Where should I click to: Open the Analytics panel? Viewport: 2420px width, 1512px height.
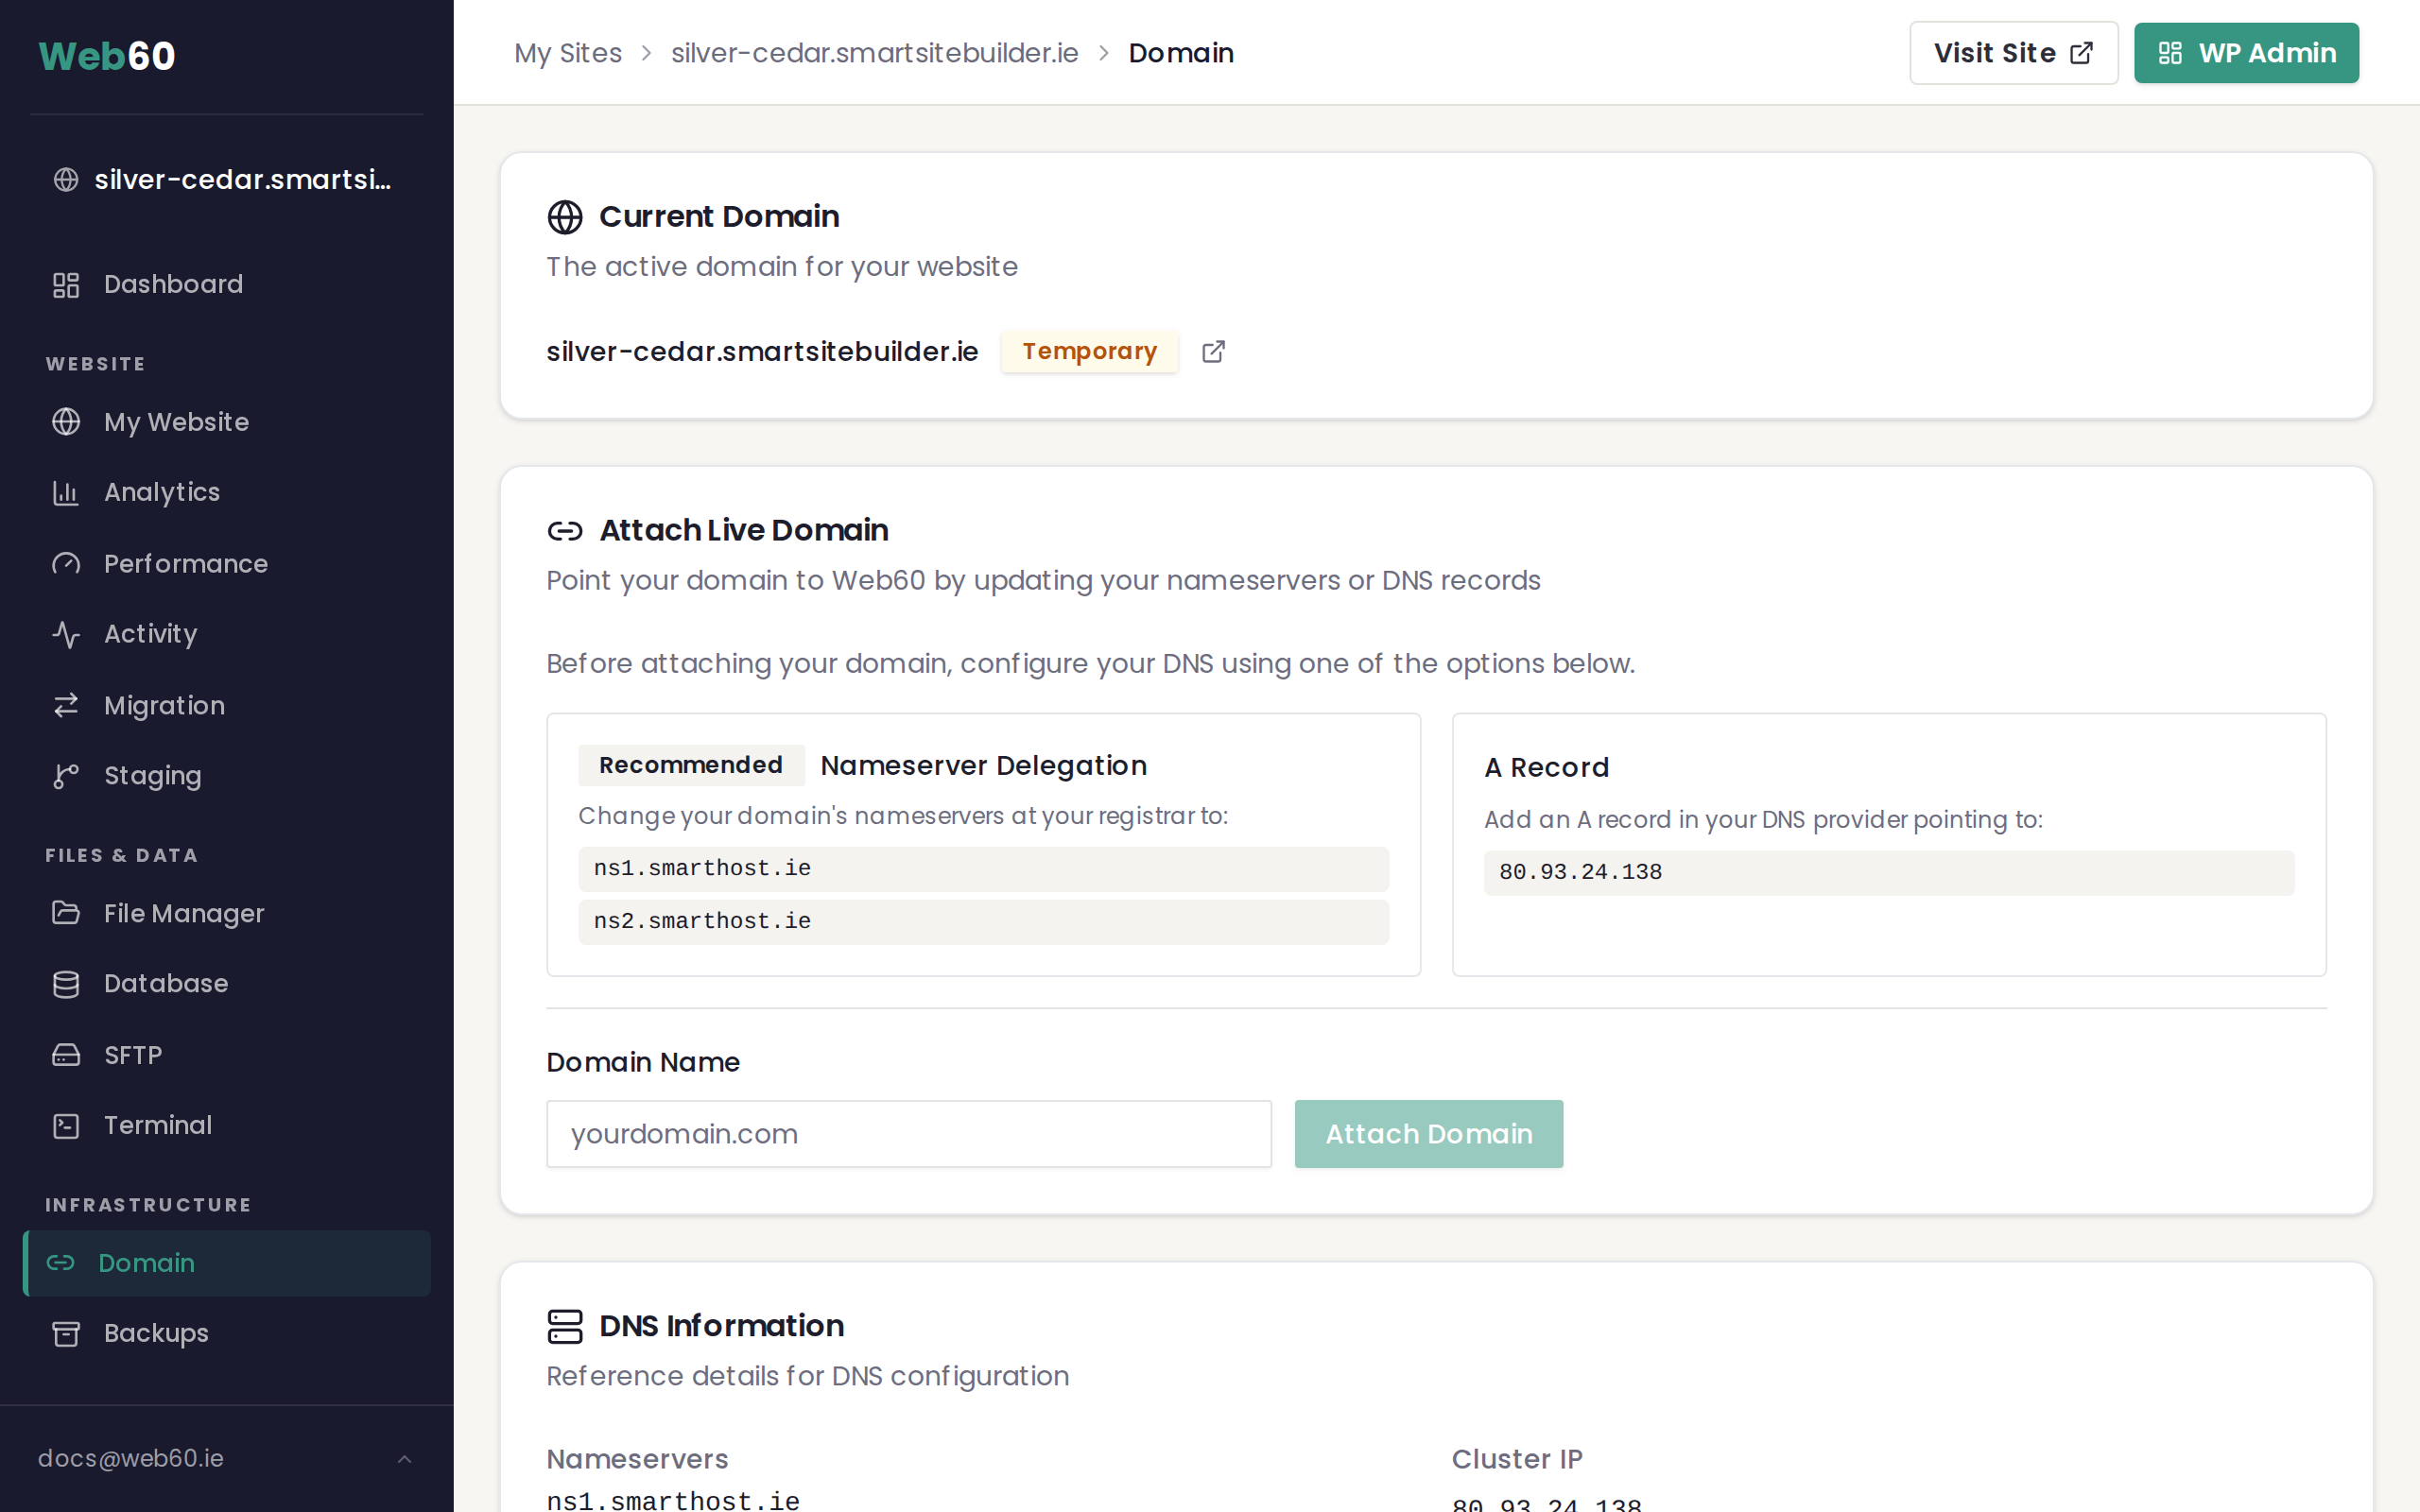point(161,491)
